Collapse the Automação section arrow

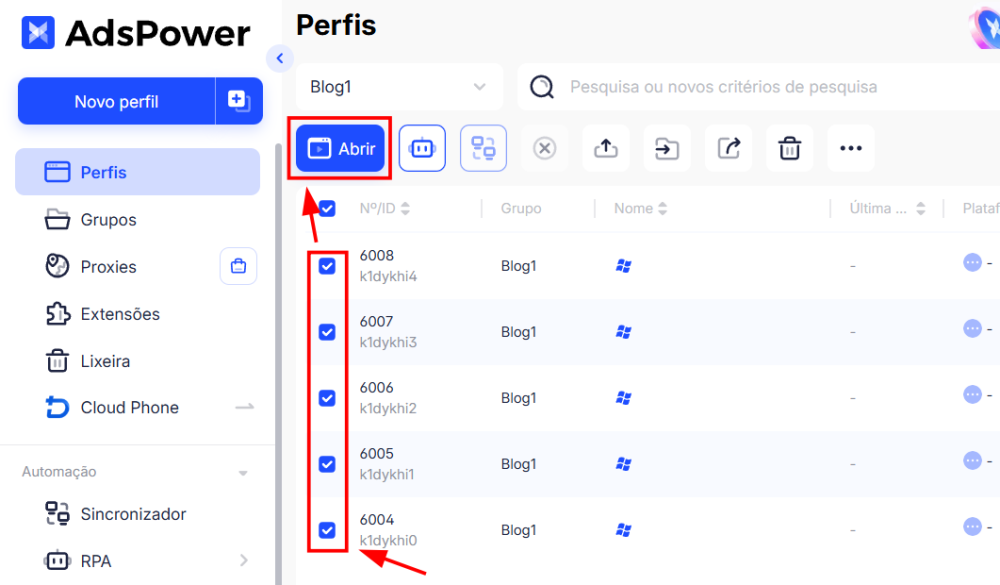(243, 473)
